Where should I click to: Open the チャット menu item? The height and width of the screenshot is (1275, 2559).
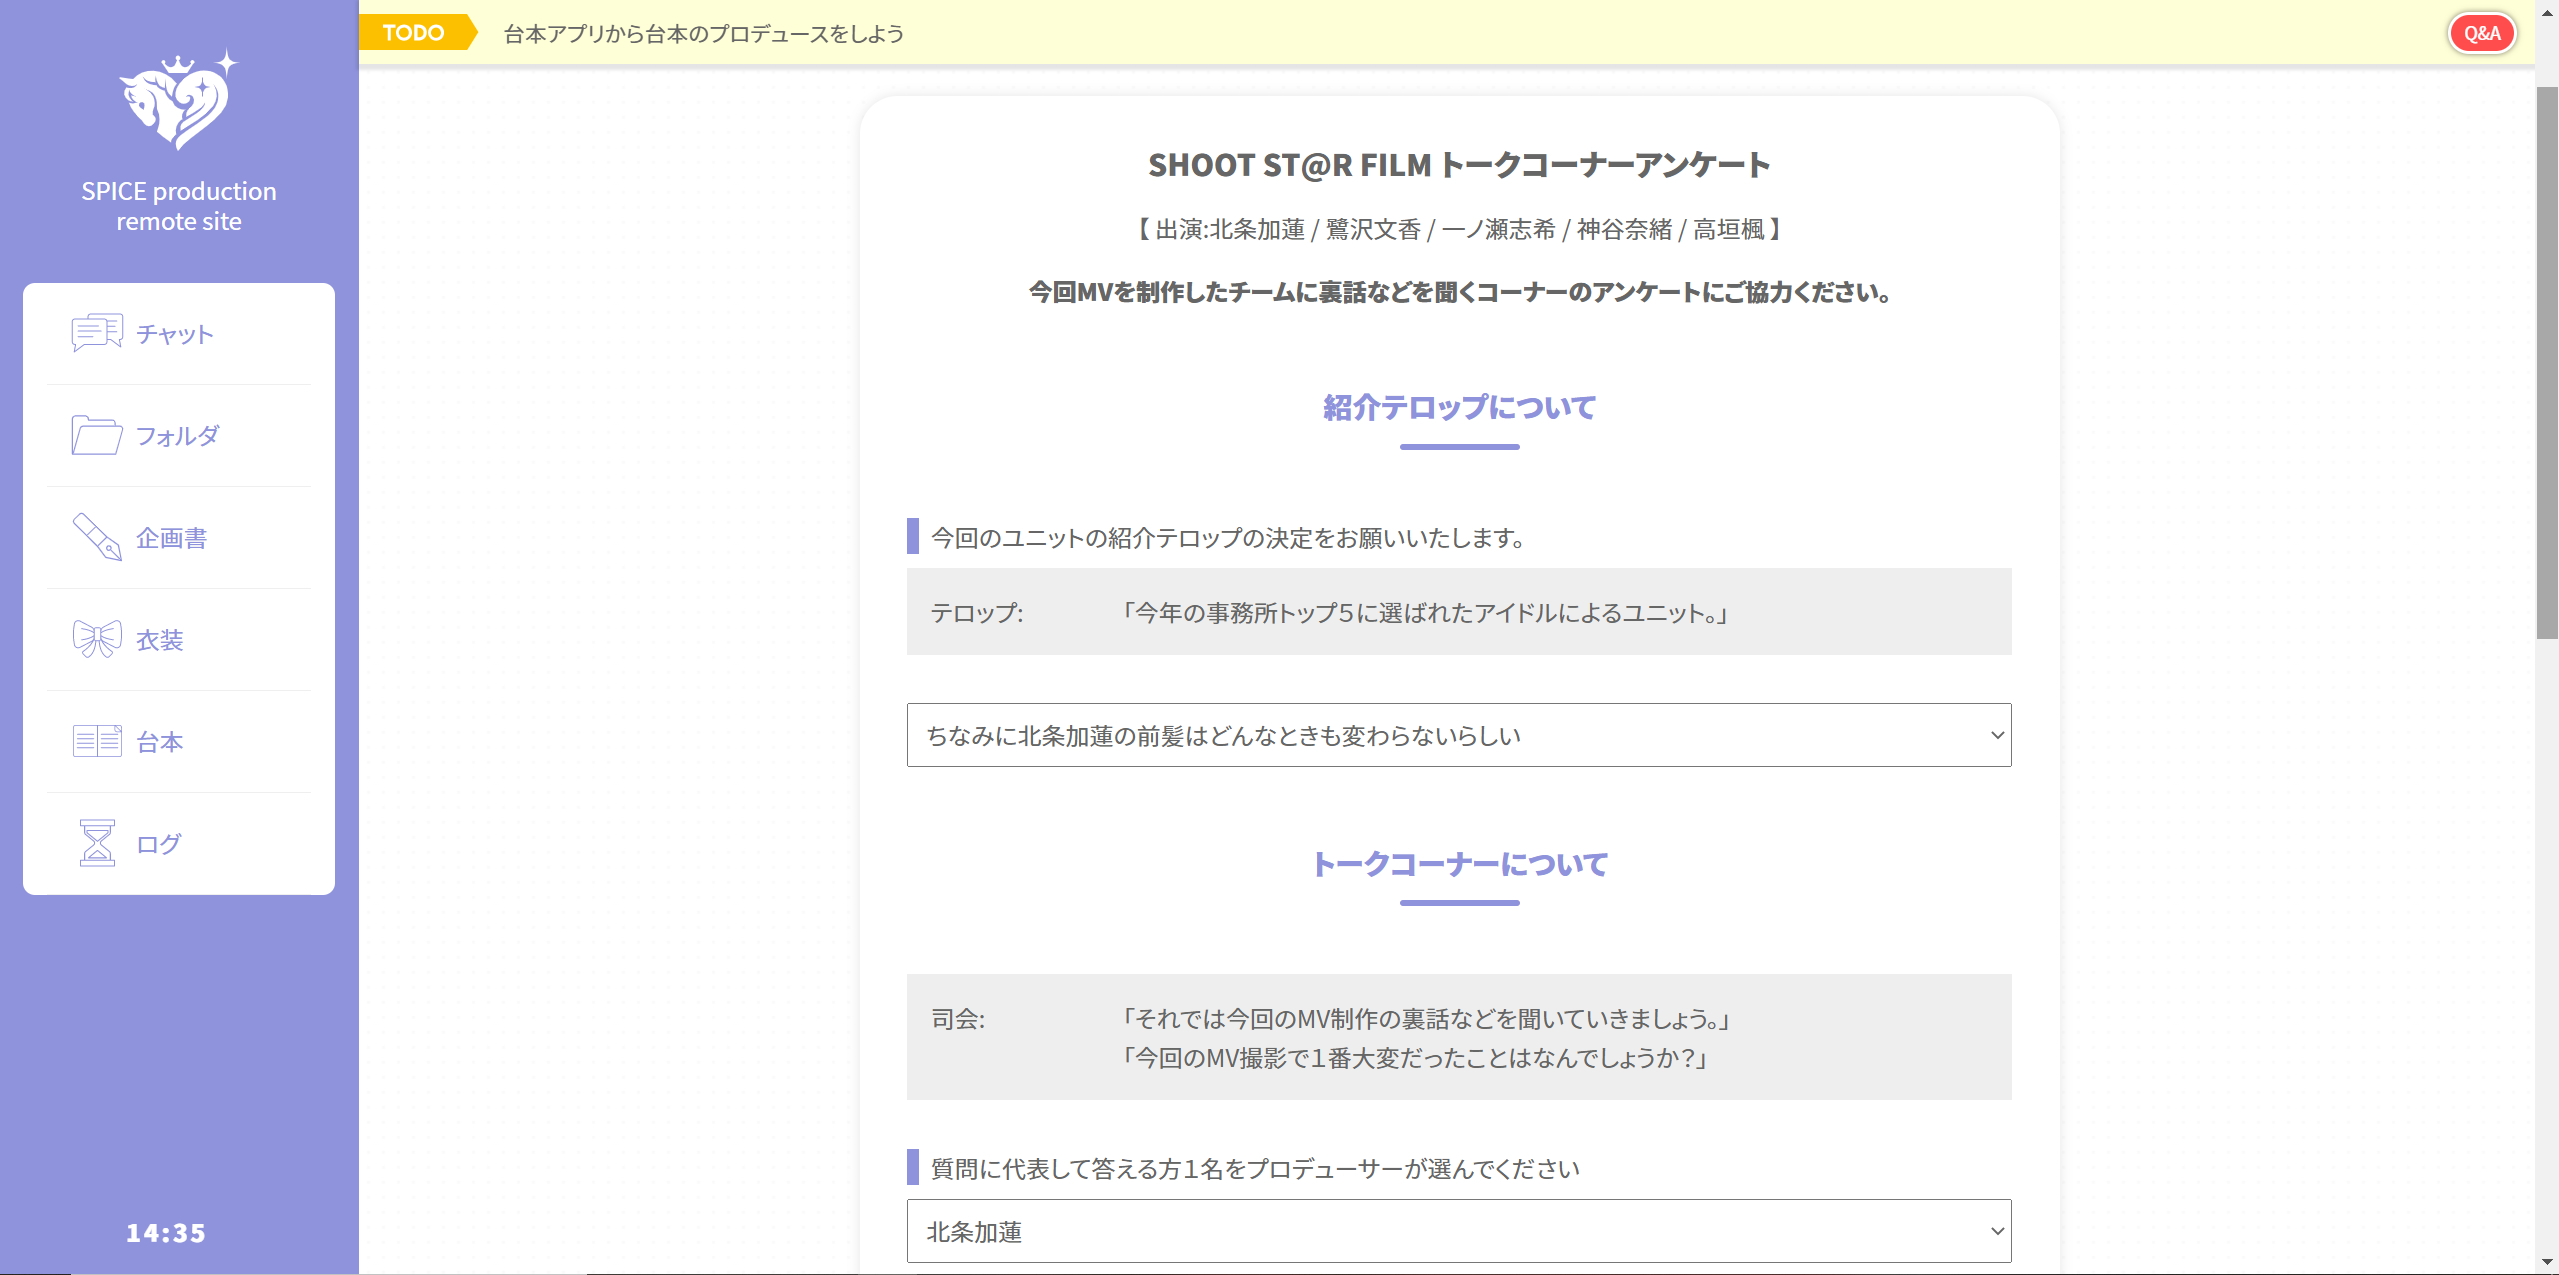175,334
